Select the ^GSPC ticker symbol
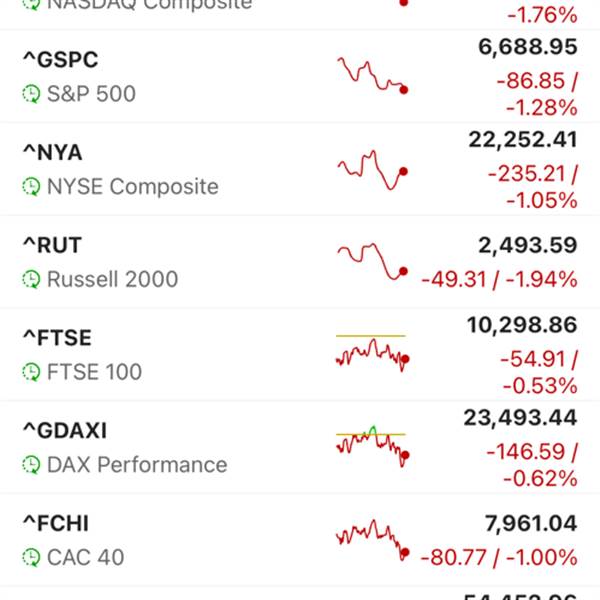Image resolution: width=600 pixels, height=600 pixels. click(x=60, y=60)
